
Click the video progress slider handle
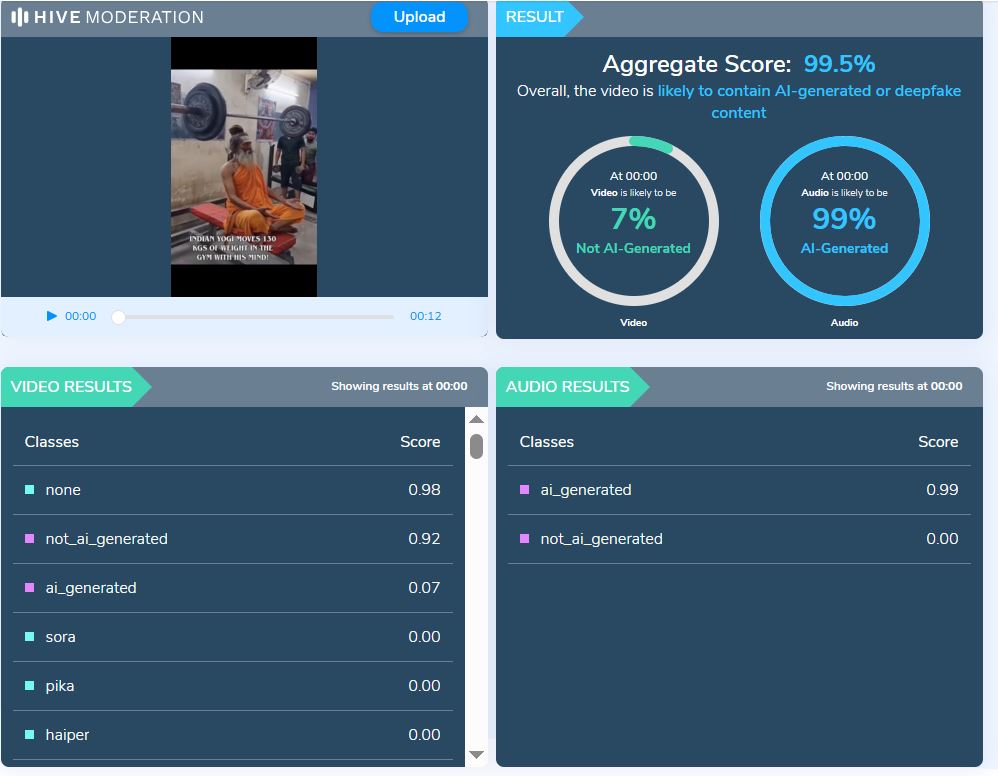pyautogui.click(x=118, y=317)
